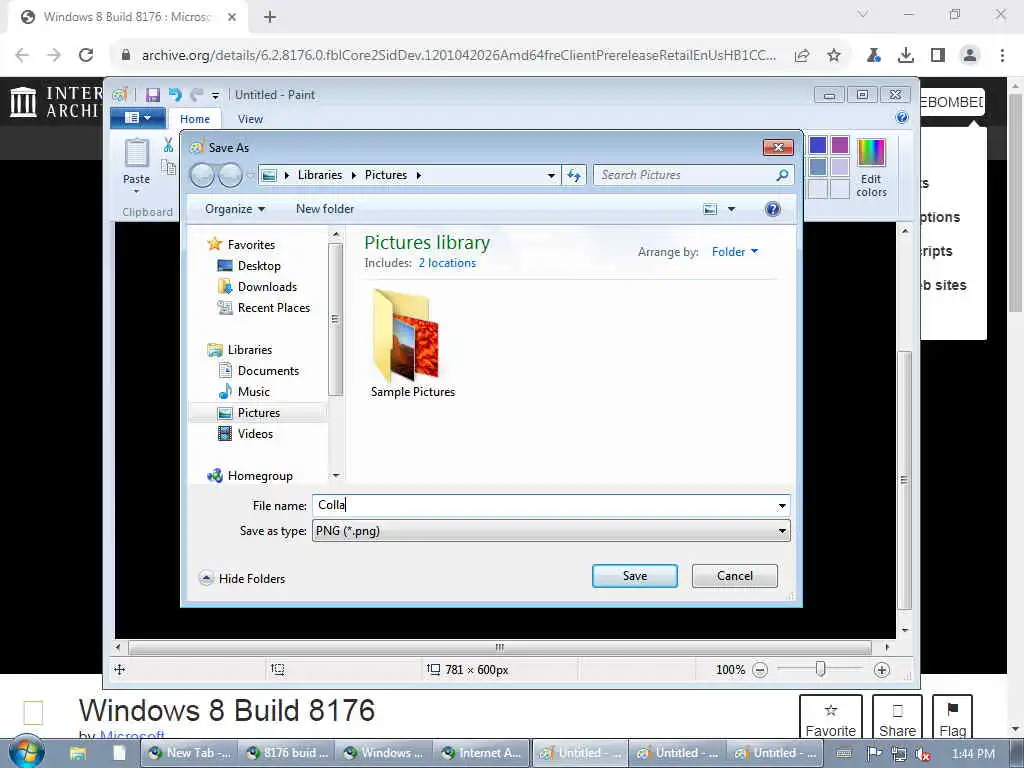1024x768 pixels.
Task: Select Libraries in the navigation pane
Action: [x=249, y=350]
